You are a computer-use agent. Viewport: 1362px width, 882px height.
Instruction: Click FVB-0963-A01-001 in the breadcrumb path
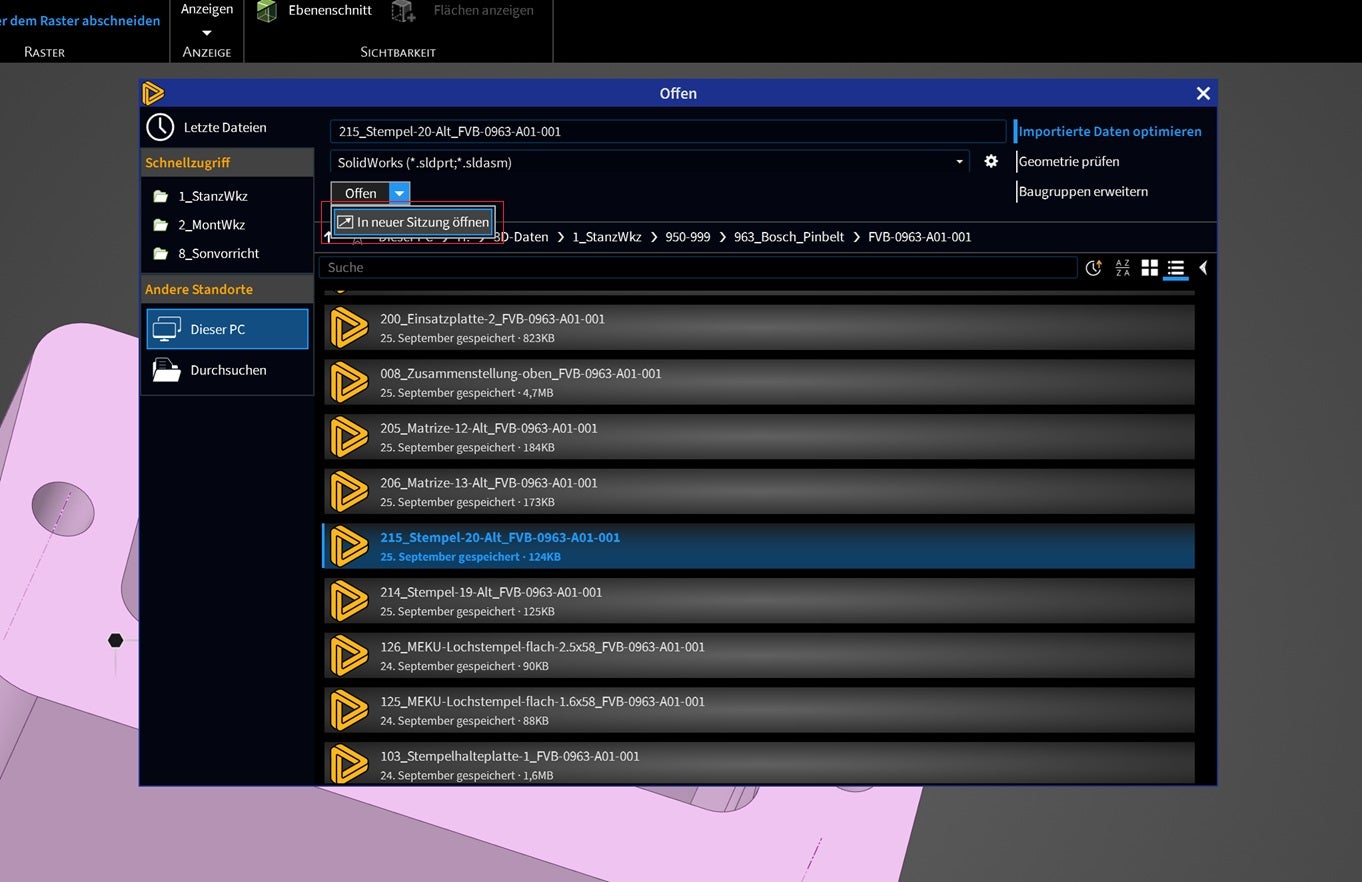pos(920,237)
